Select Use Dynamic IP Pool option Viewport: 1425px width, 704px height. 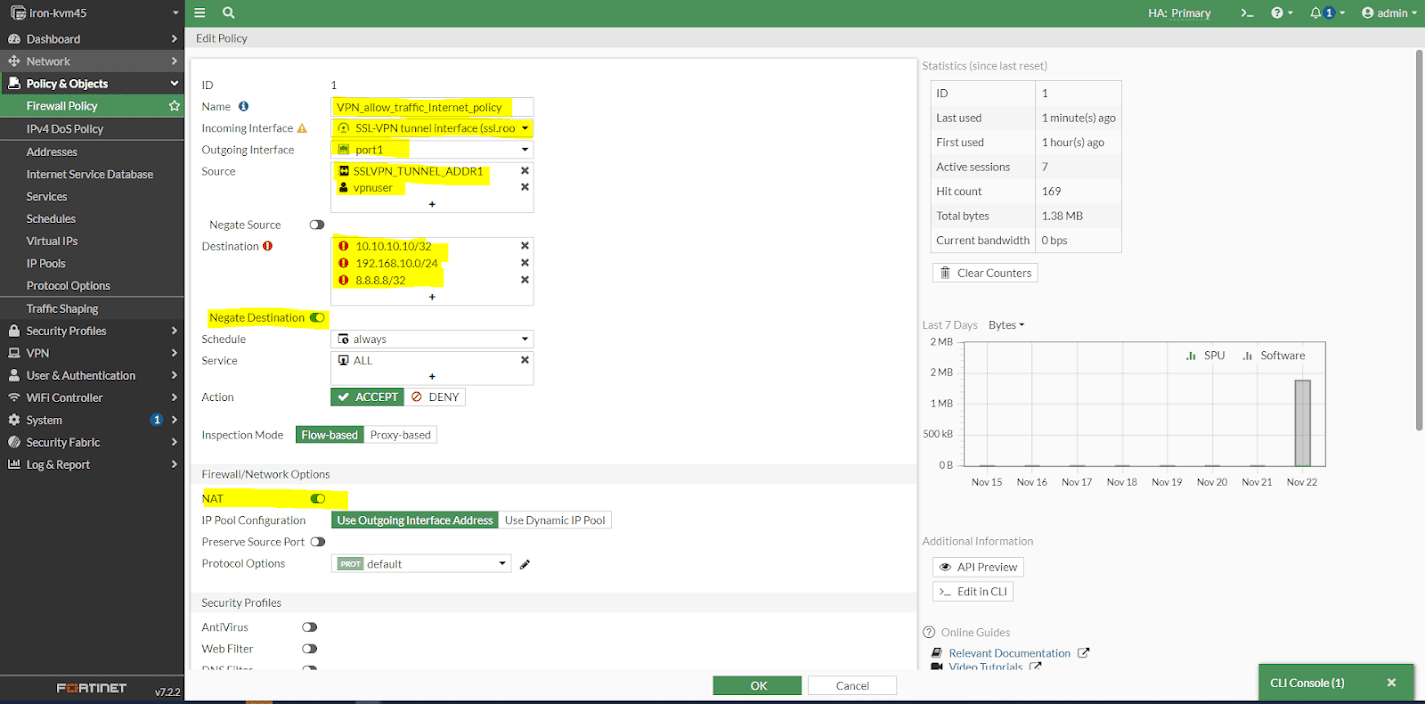click(555, 520)
